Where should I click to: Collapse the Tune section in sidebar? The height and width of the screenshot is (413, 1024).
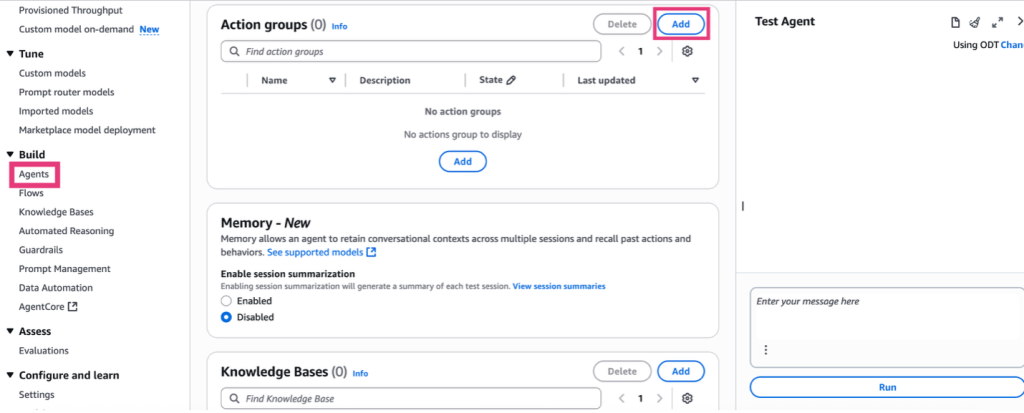(x=10, y=54)
